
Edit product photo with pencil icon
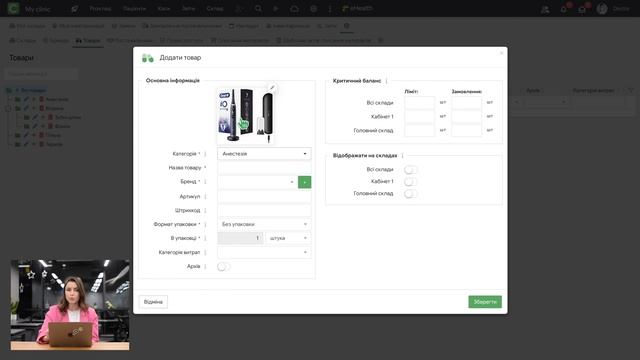[x=272, y=88]
